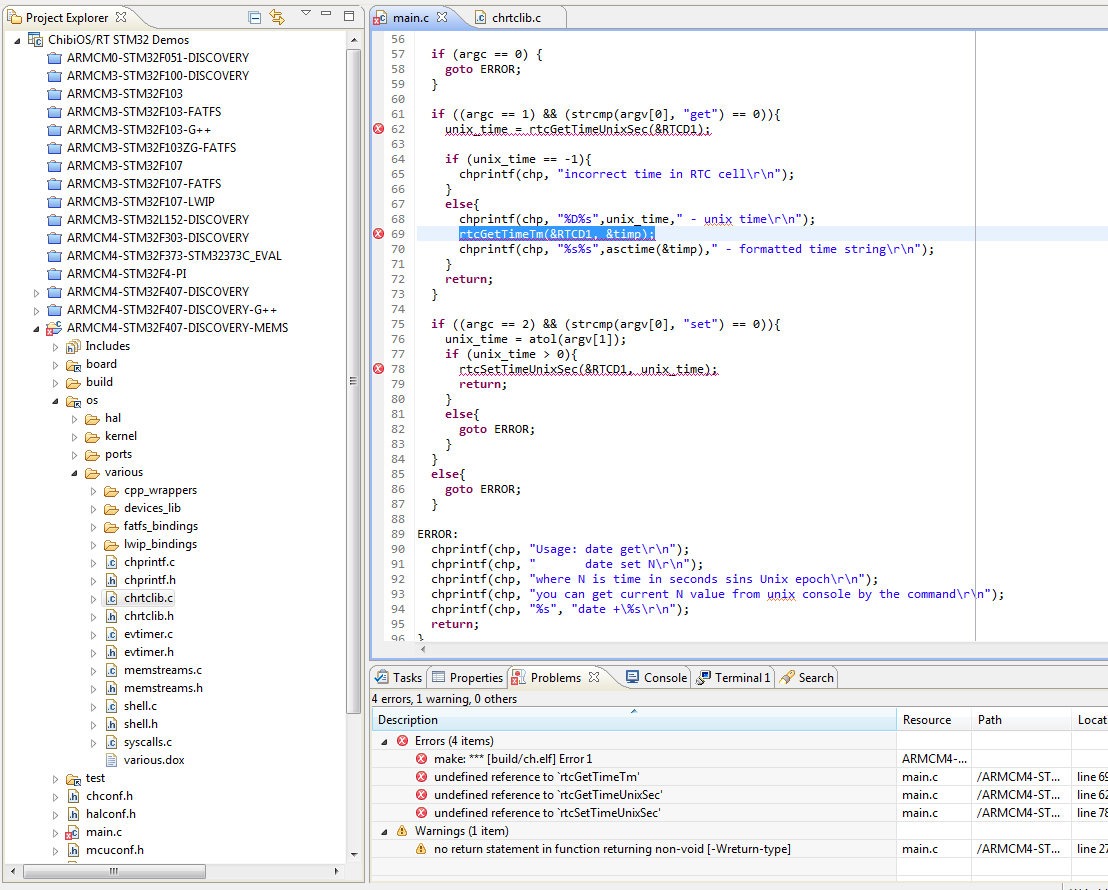Image resolution: width=1108 pixels, height=890 pixels.
Task: Collapse all in Project Explorer
Action: [x=255, y=17]
